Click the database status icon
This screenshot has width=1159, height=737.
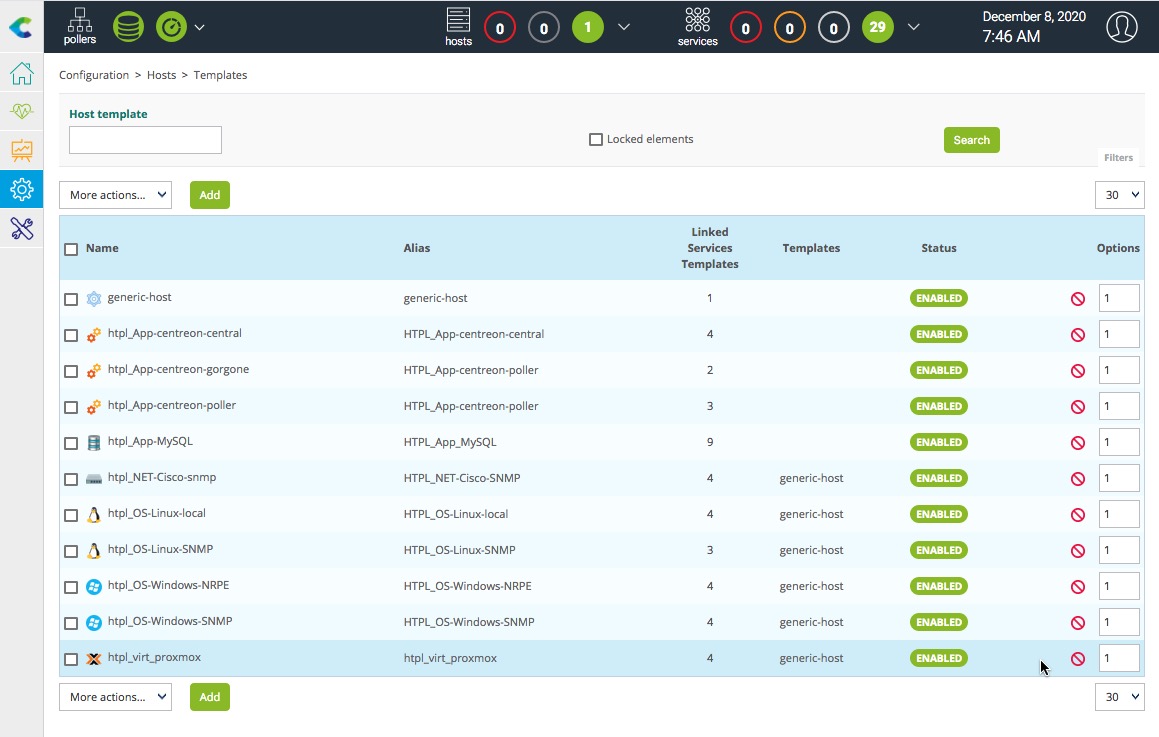tap(128, 27)
